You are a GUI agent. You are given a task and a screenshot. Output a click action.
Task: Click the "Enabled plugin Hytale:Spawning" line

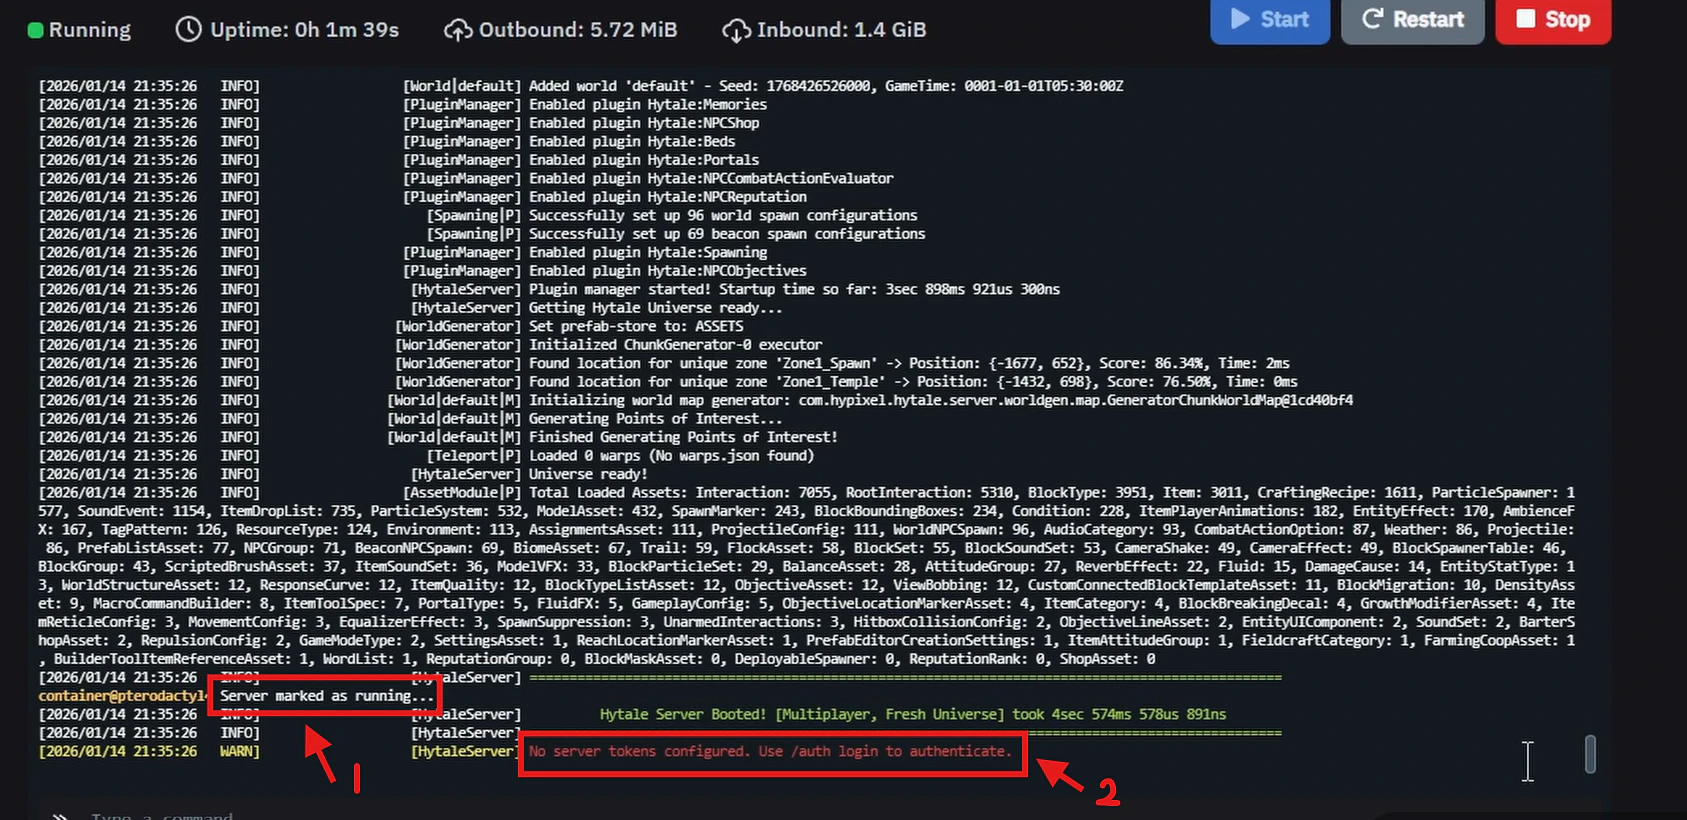tap(648, 253)
